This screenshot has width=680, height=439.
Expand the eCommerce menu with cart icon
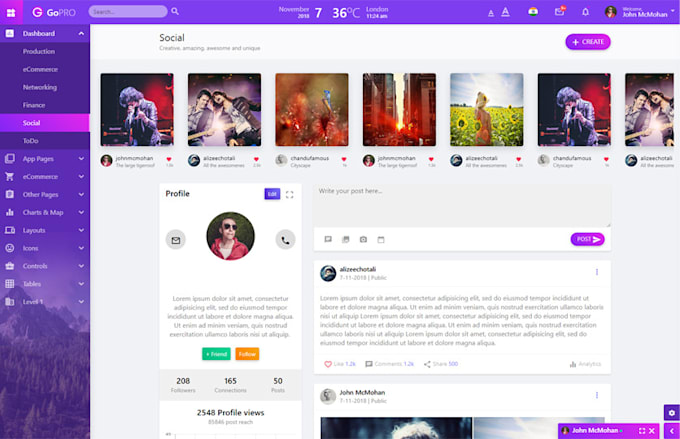(45, 177)
